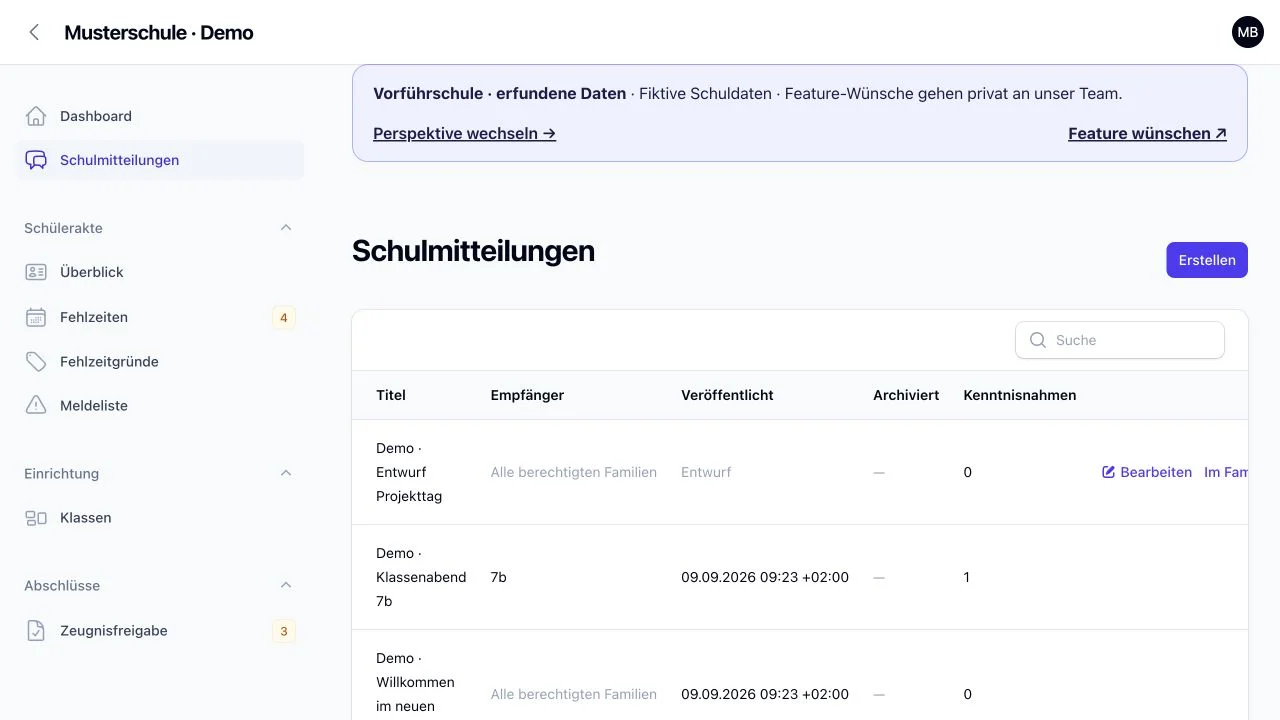
Task: Click the Veröffentlicht column header
Action: [x=727, y=395]
